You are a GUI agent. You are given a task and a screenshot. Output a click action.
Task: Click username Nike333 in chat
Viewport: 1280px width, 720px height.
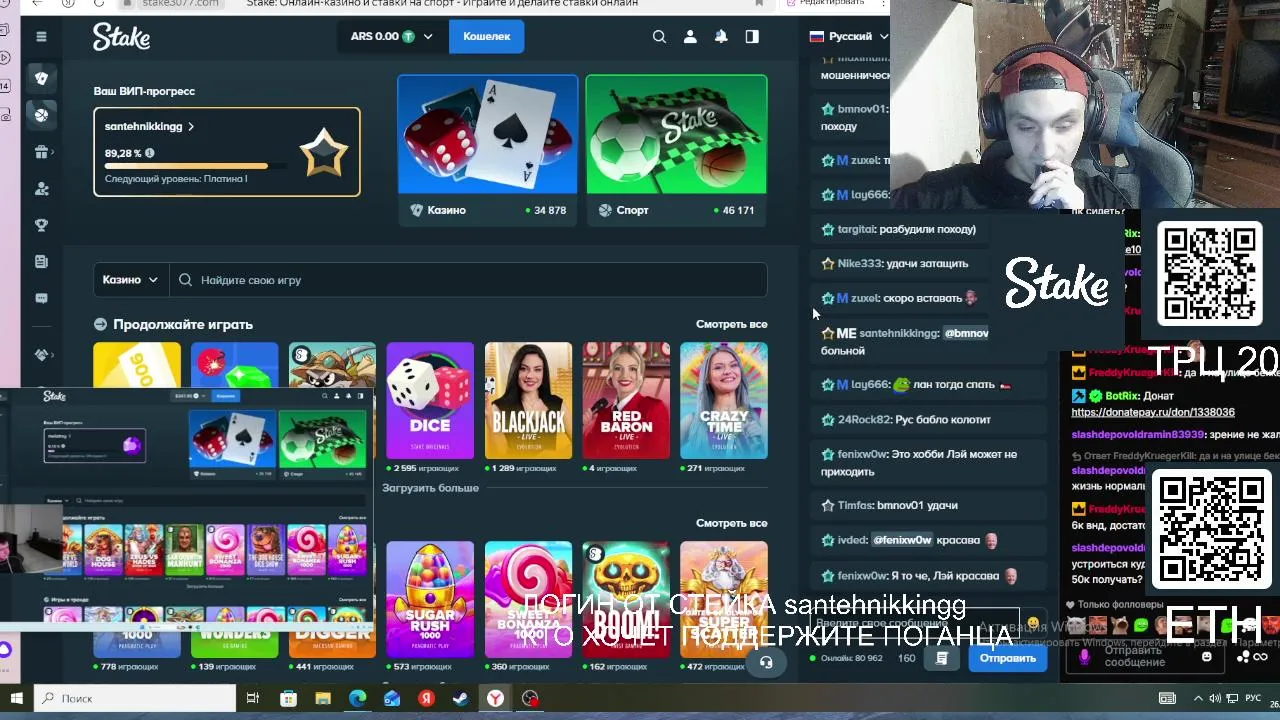859,264
